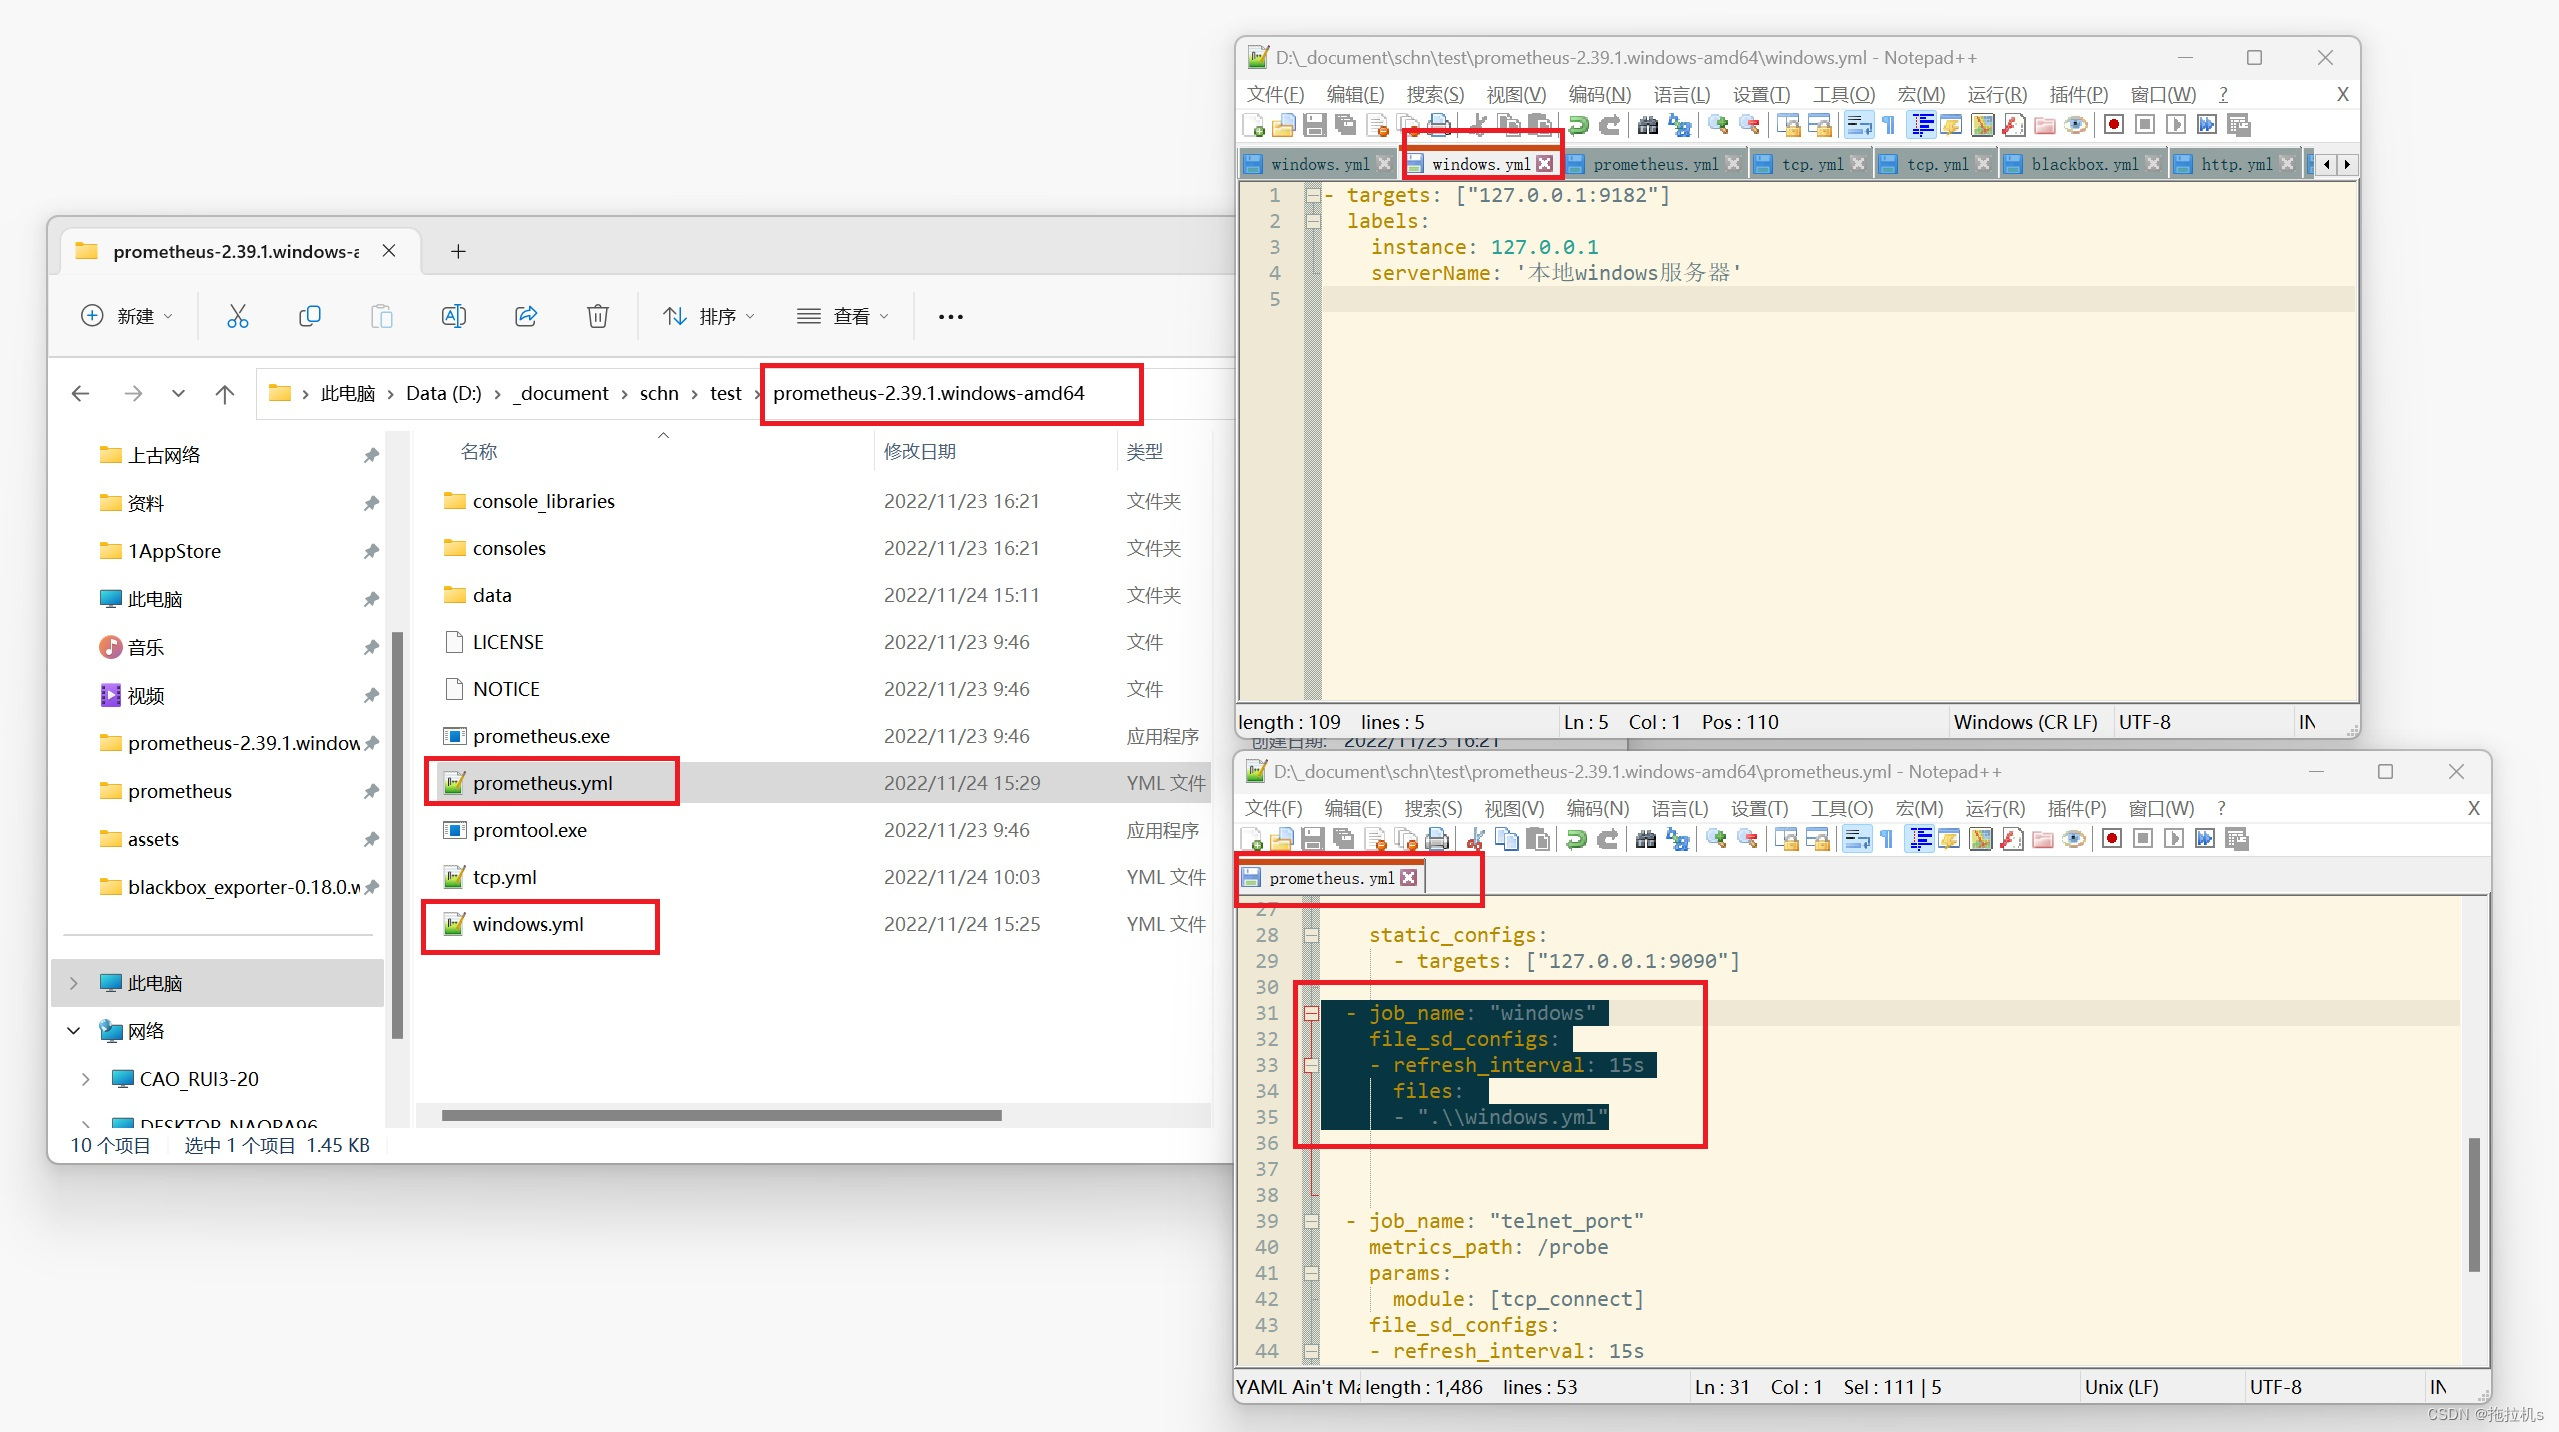Toggle file monitoring (eye) in prometheus.yml window
Image resolution: width=2559 pixels, height=1432 pixels.
click(2074, 839)
